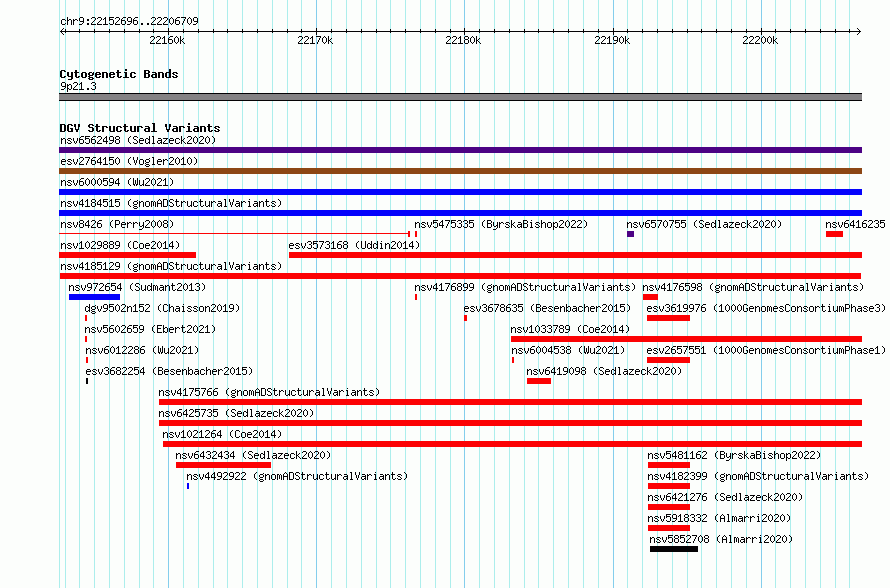Click the chr9:22152696..22206709 region label
890x588 pixels.
pyautogui.click(x=129, y=21)
